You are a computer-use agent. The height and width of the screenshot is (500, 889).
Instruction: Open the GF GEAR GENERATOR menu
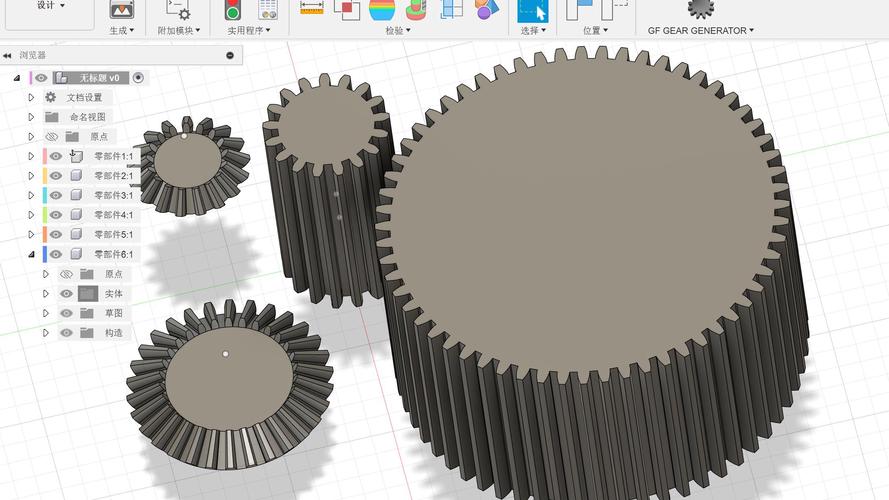coord(700,31)
